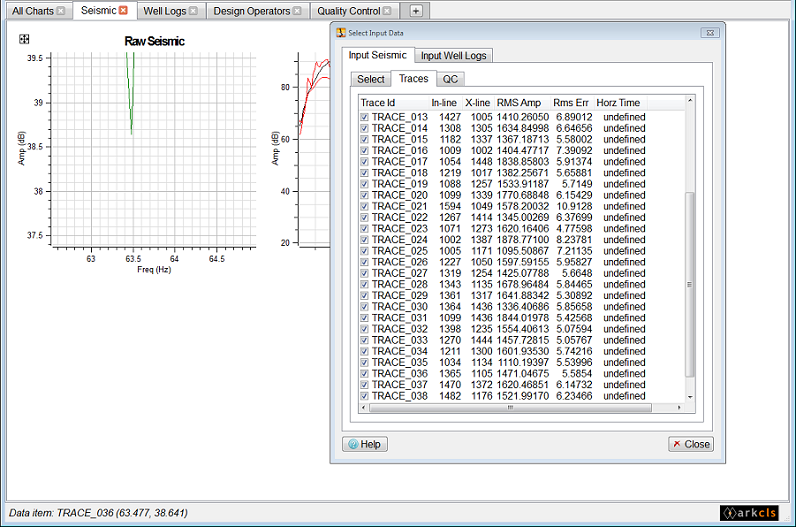Sort by the RMS Amp column header

coord(519,103)
